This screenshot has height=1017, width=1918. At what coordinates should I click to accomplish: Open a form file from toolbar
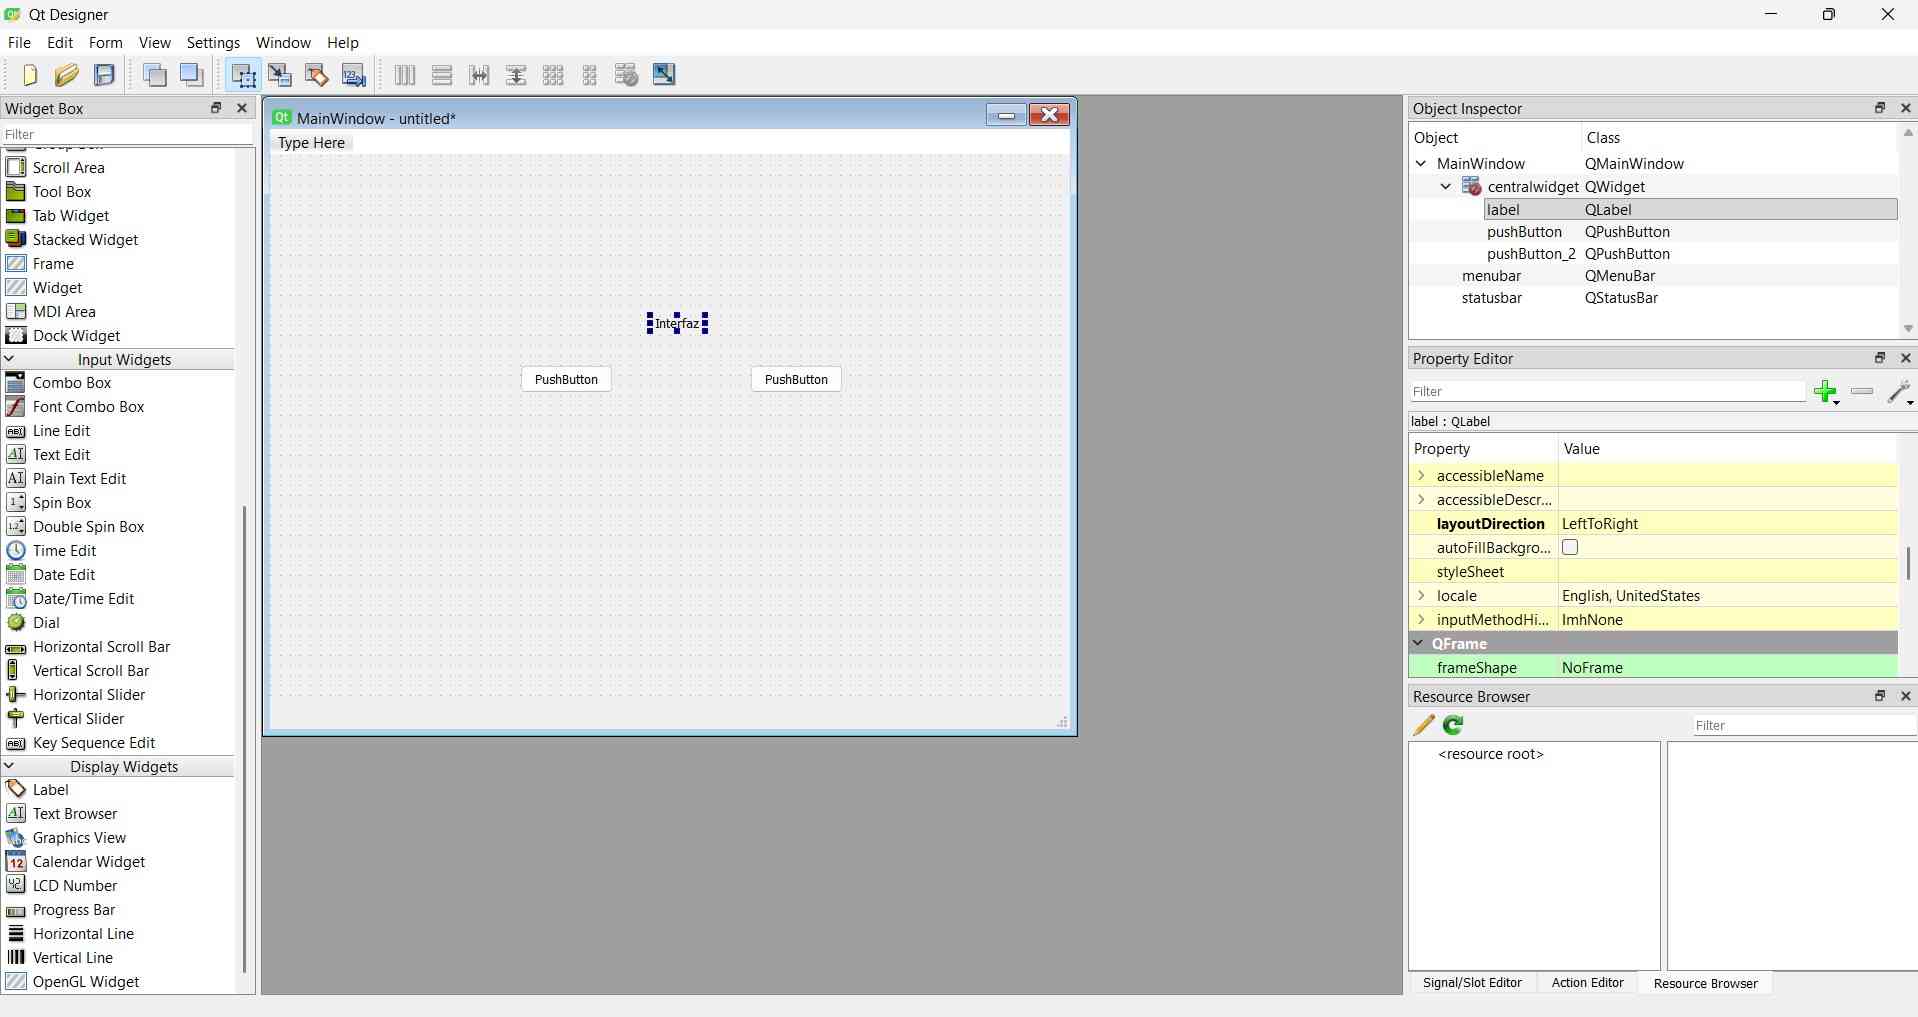click(67, 75)
